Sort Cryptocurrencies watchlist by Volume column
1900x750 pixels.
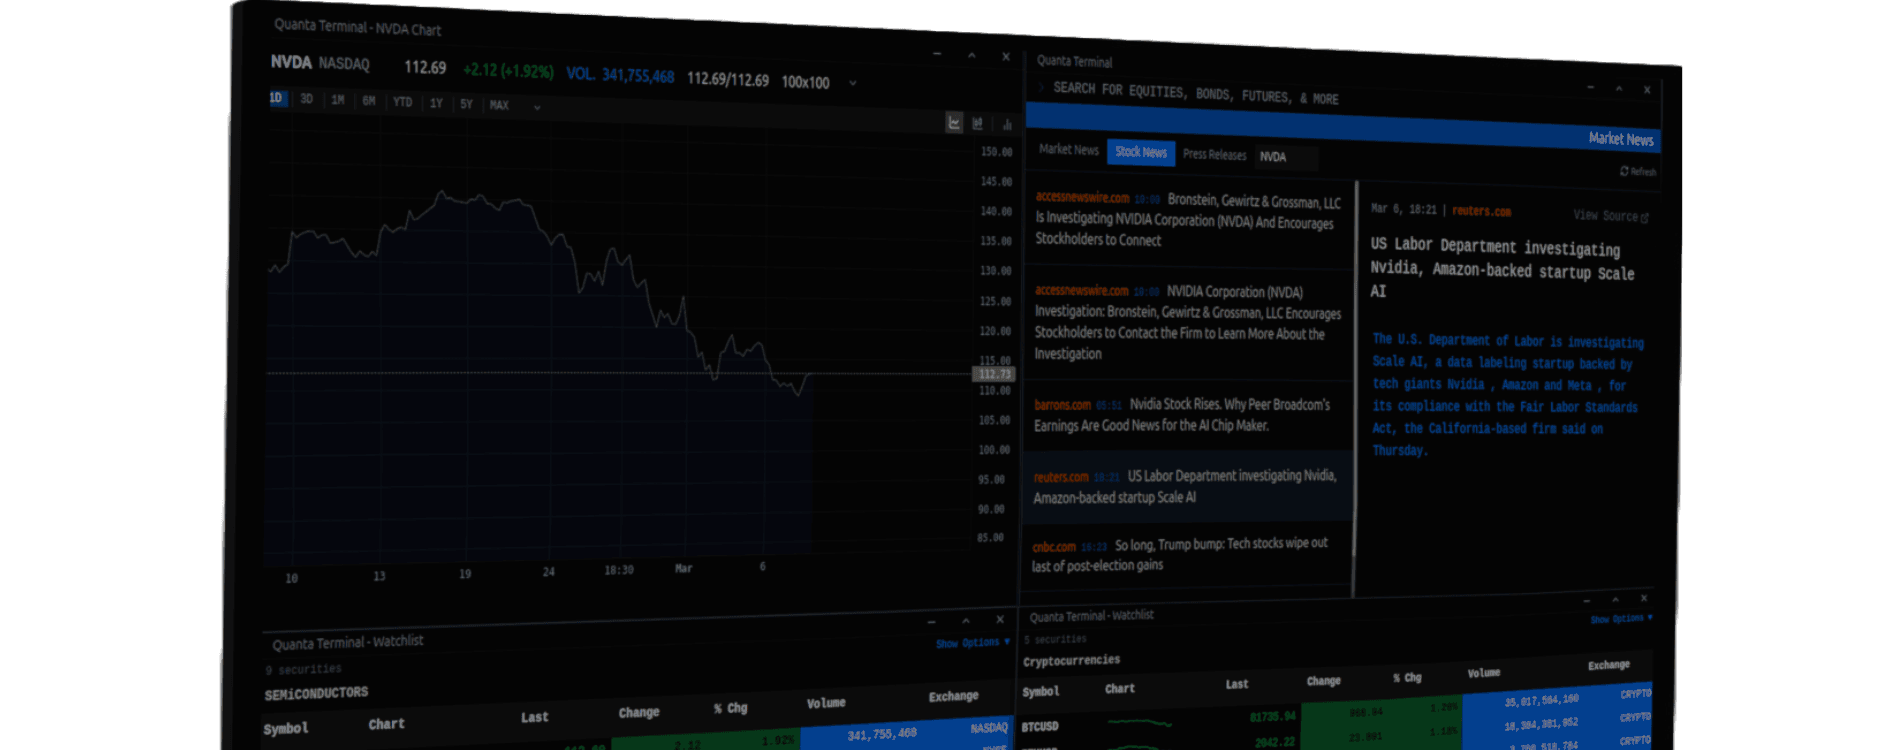pos(1484,673)
